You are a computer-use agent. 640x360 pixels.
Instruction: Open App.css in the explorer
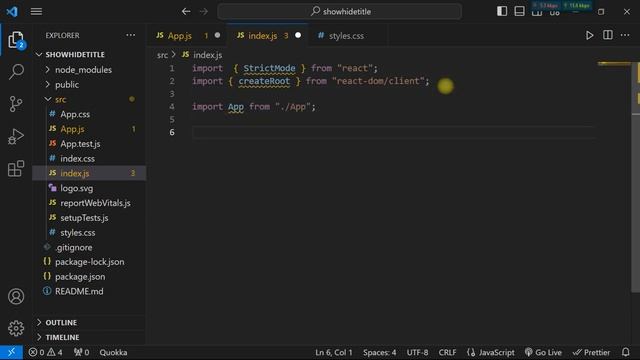click(89, 114)
